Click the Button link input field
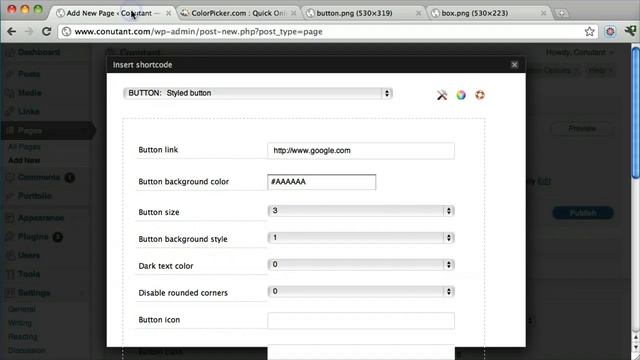Screen dimensions: 640x360 [x=361, y=151]
